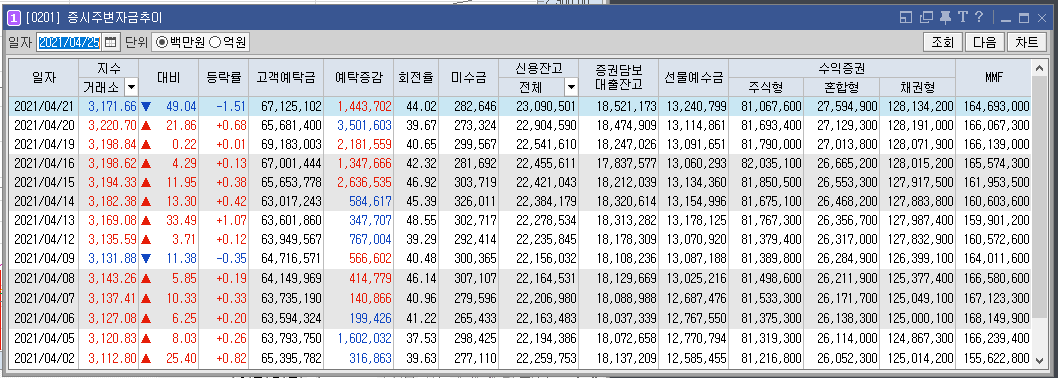Click the 회전율 column header

point(416,78)
